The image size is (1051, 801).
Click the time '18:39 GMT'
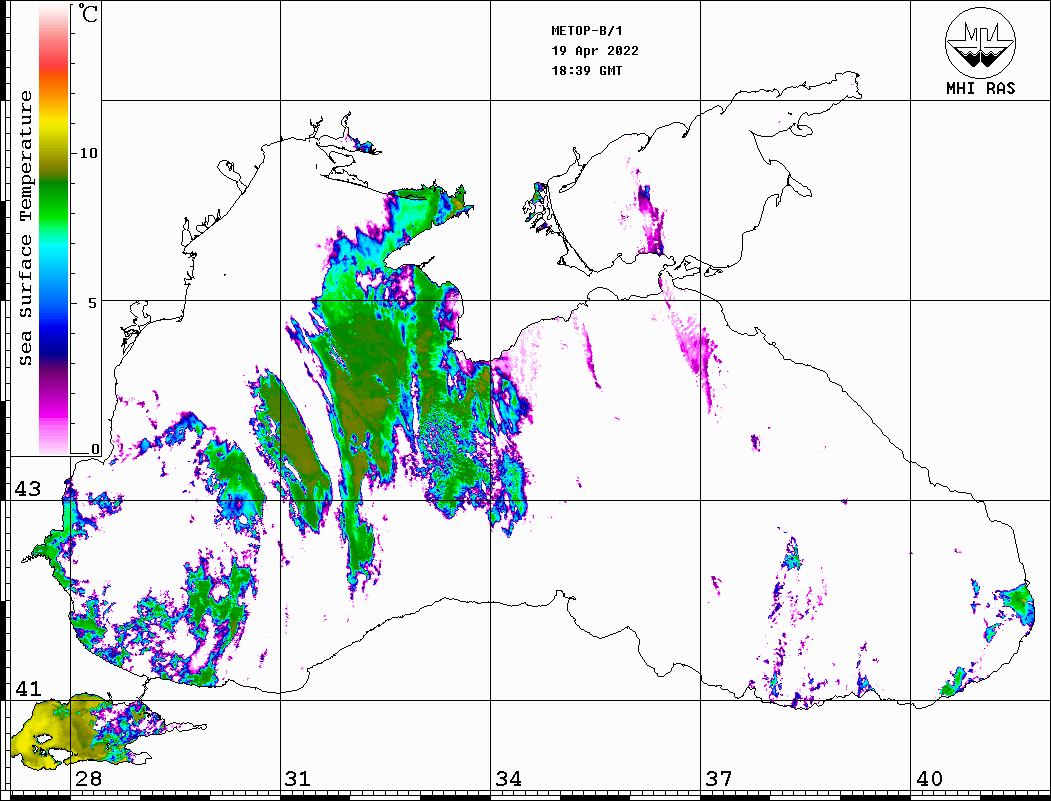(587, 70)
